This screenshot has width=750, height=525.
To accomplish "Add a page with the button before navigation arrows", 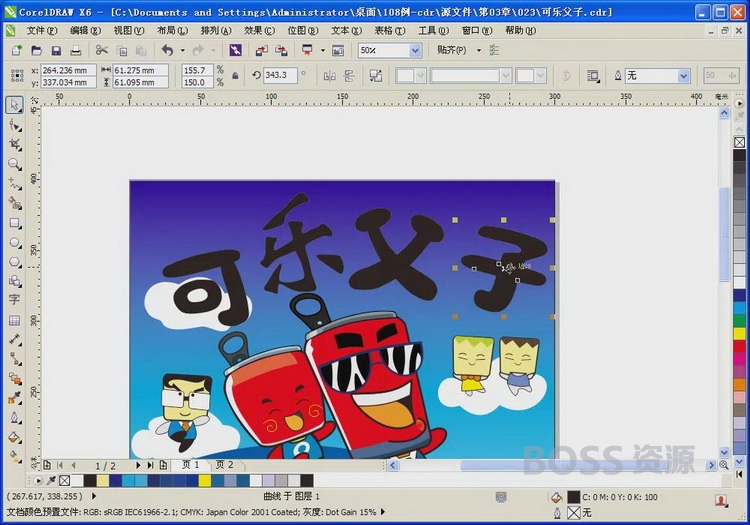I will pyautogui.click(x=47, y=465).
